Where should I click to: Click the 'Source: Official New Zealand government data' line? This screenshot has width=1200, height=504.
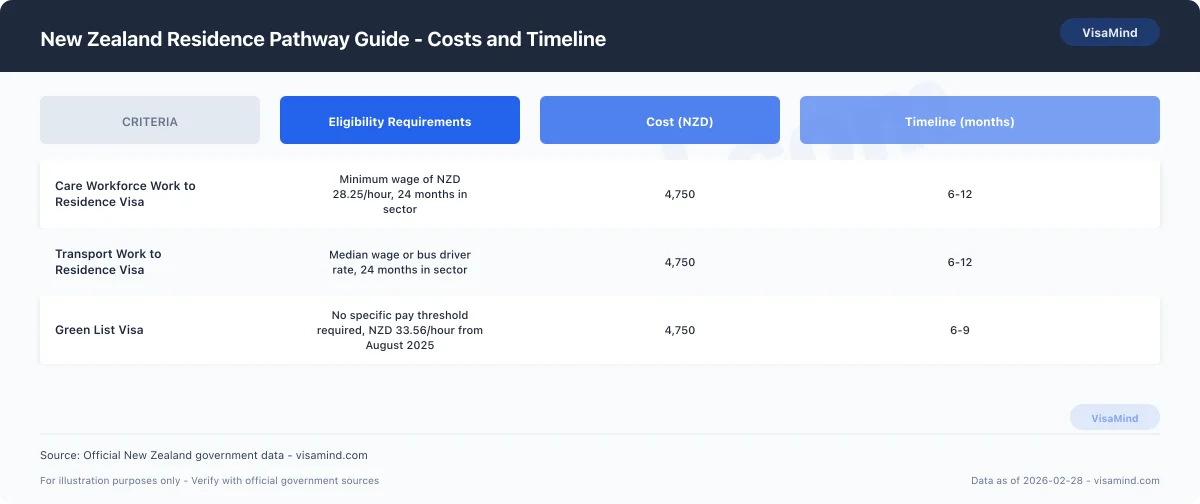[x=204, y=455]
